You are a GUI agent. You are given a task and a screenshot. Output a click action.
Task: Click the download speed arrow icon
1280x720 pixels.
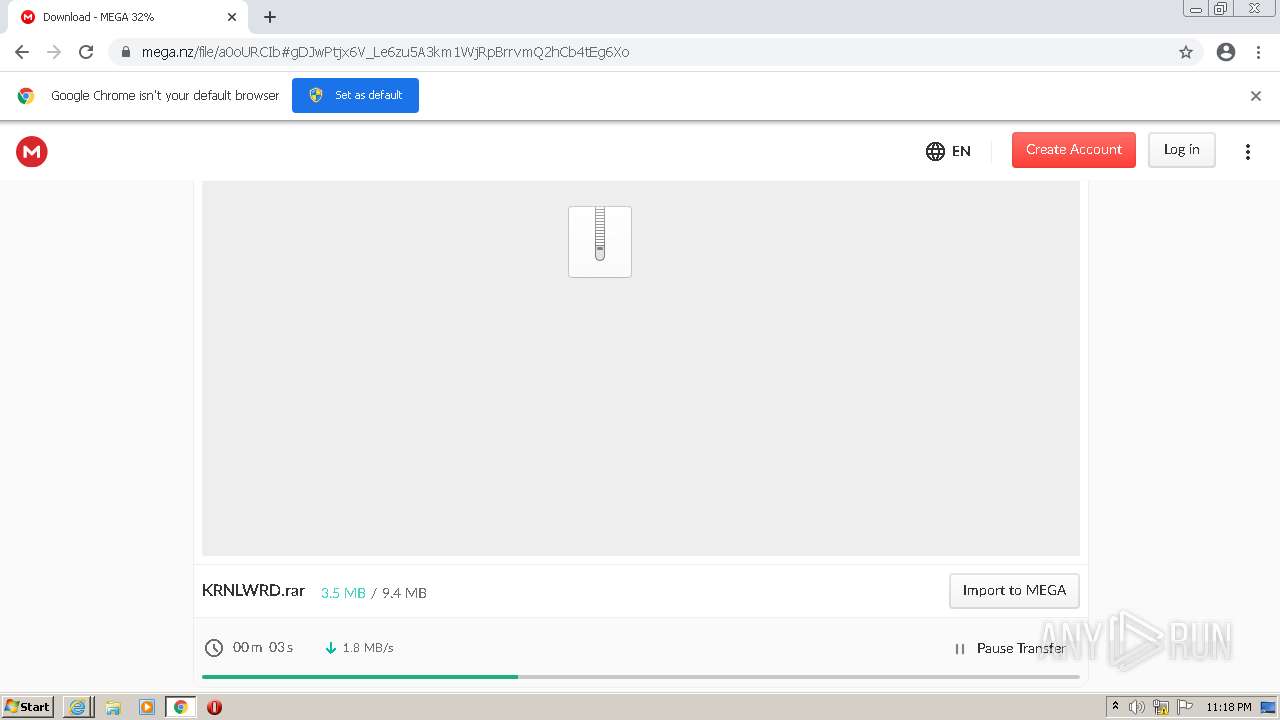click(x=330, y=648)
